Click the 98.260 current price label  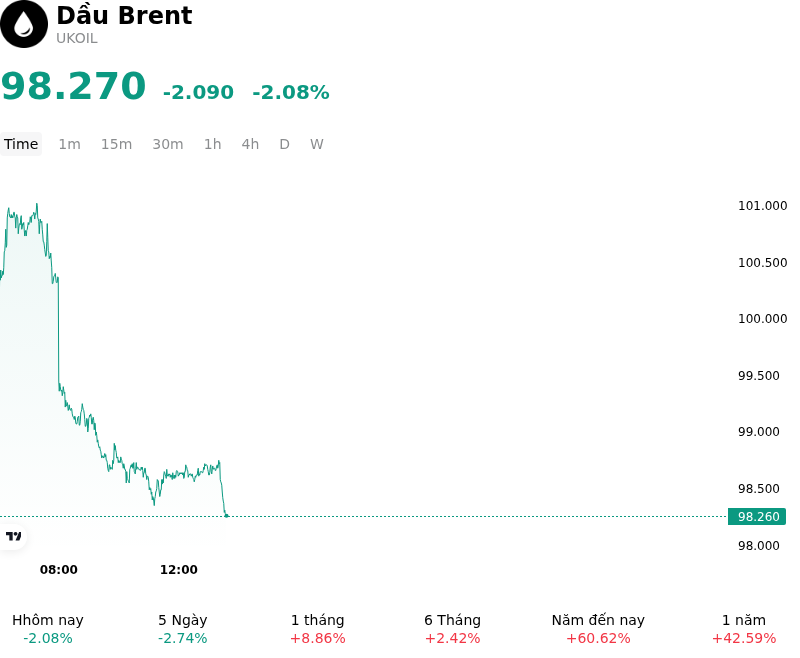[x=757, y=517]
